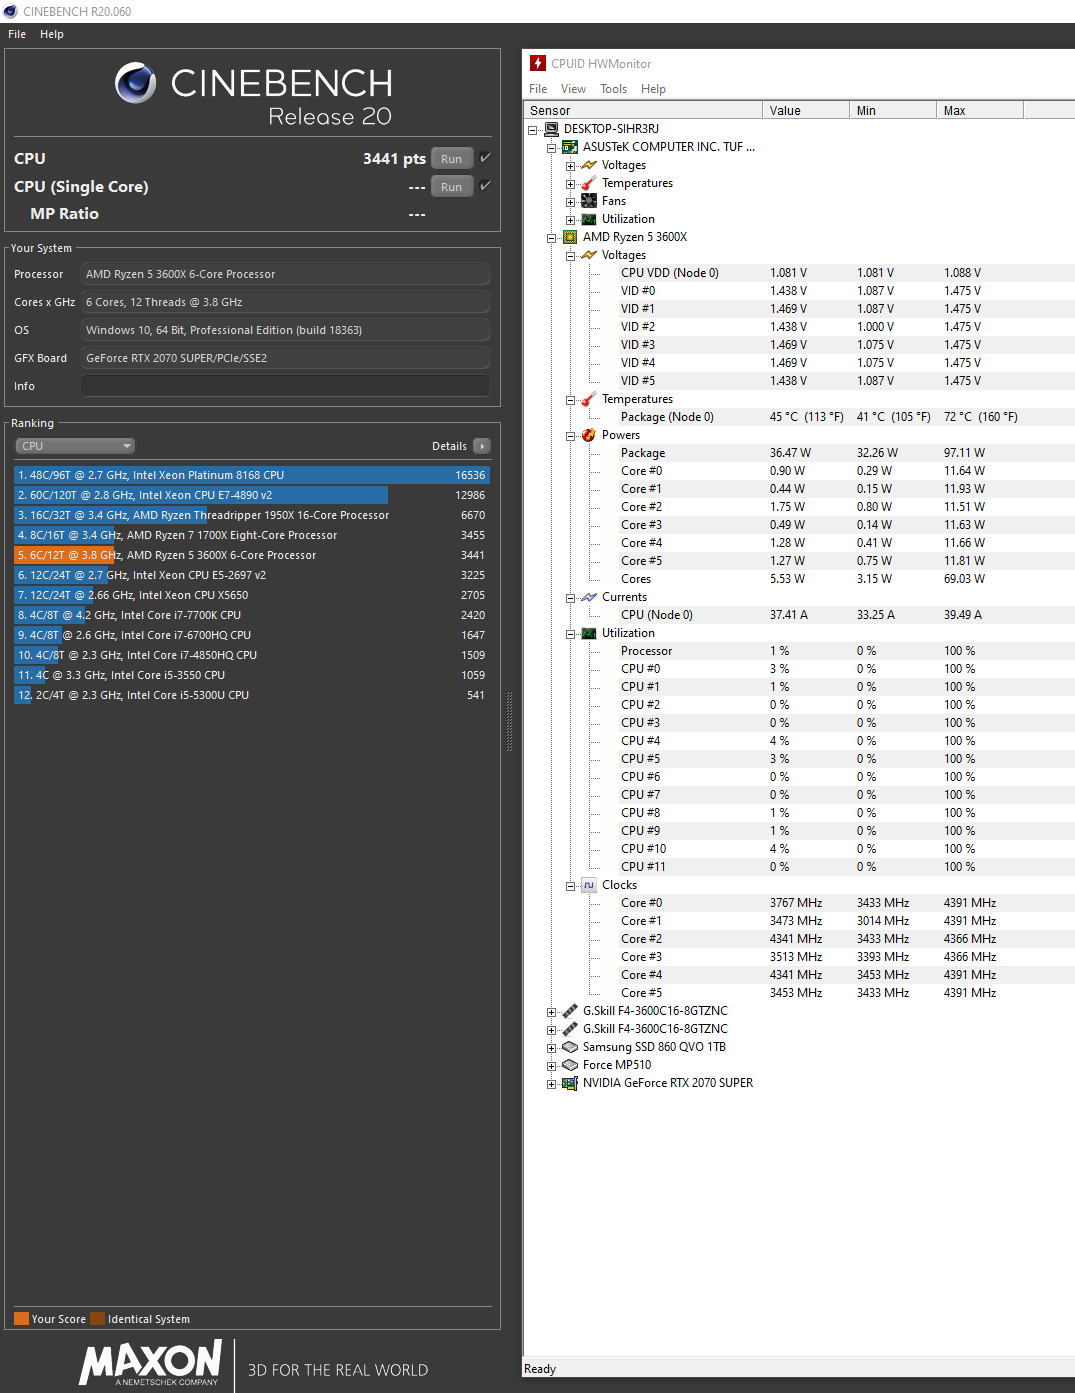Click the Powers flame icon

pos(589,435)
